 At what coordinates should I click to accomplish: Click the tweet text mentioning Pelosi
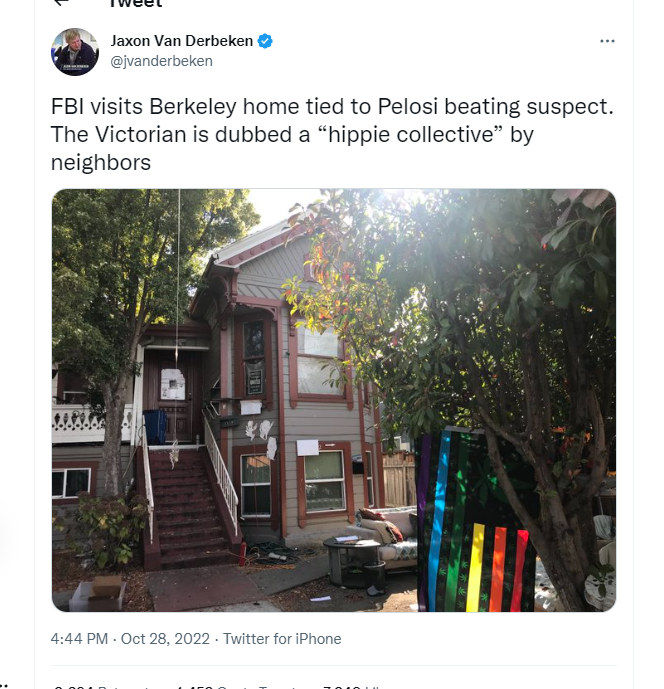pyautogui.click(x=332, y=134)
